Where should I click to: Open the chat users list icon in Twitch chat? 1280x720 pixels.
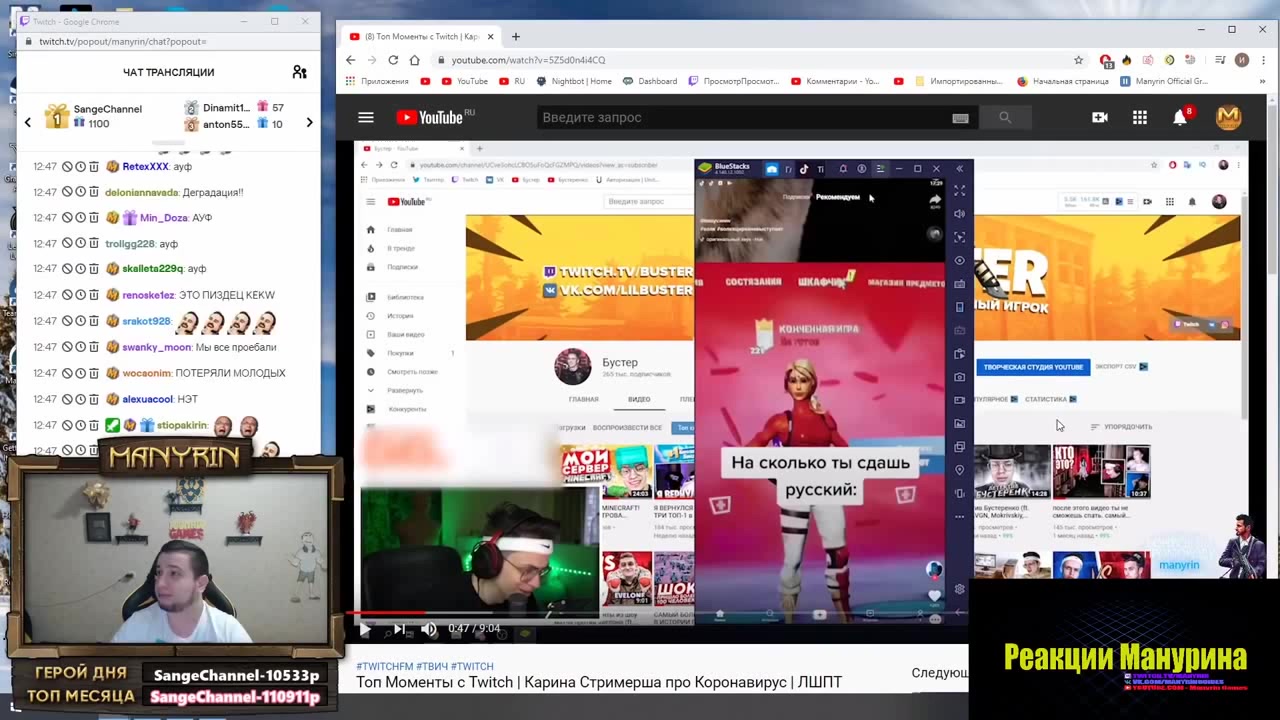tap(299, 72)
